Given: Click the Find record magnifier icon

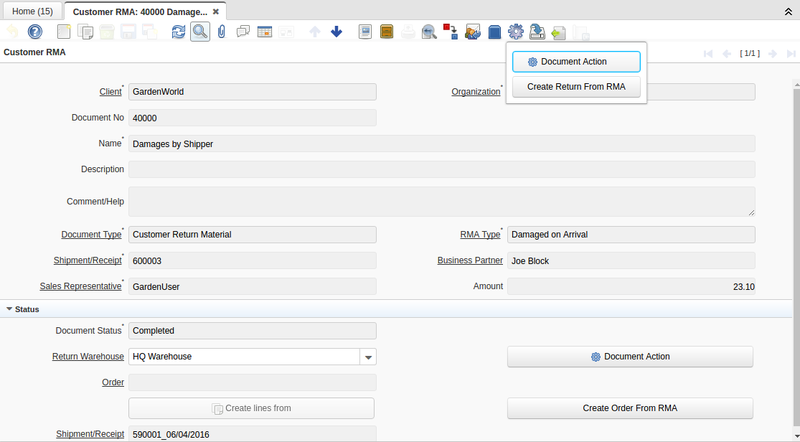Looking at the screenshot, I should [200, 32].
